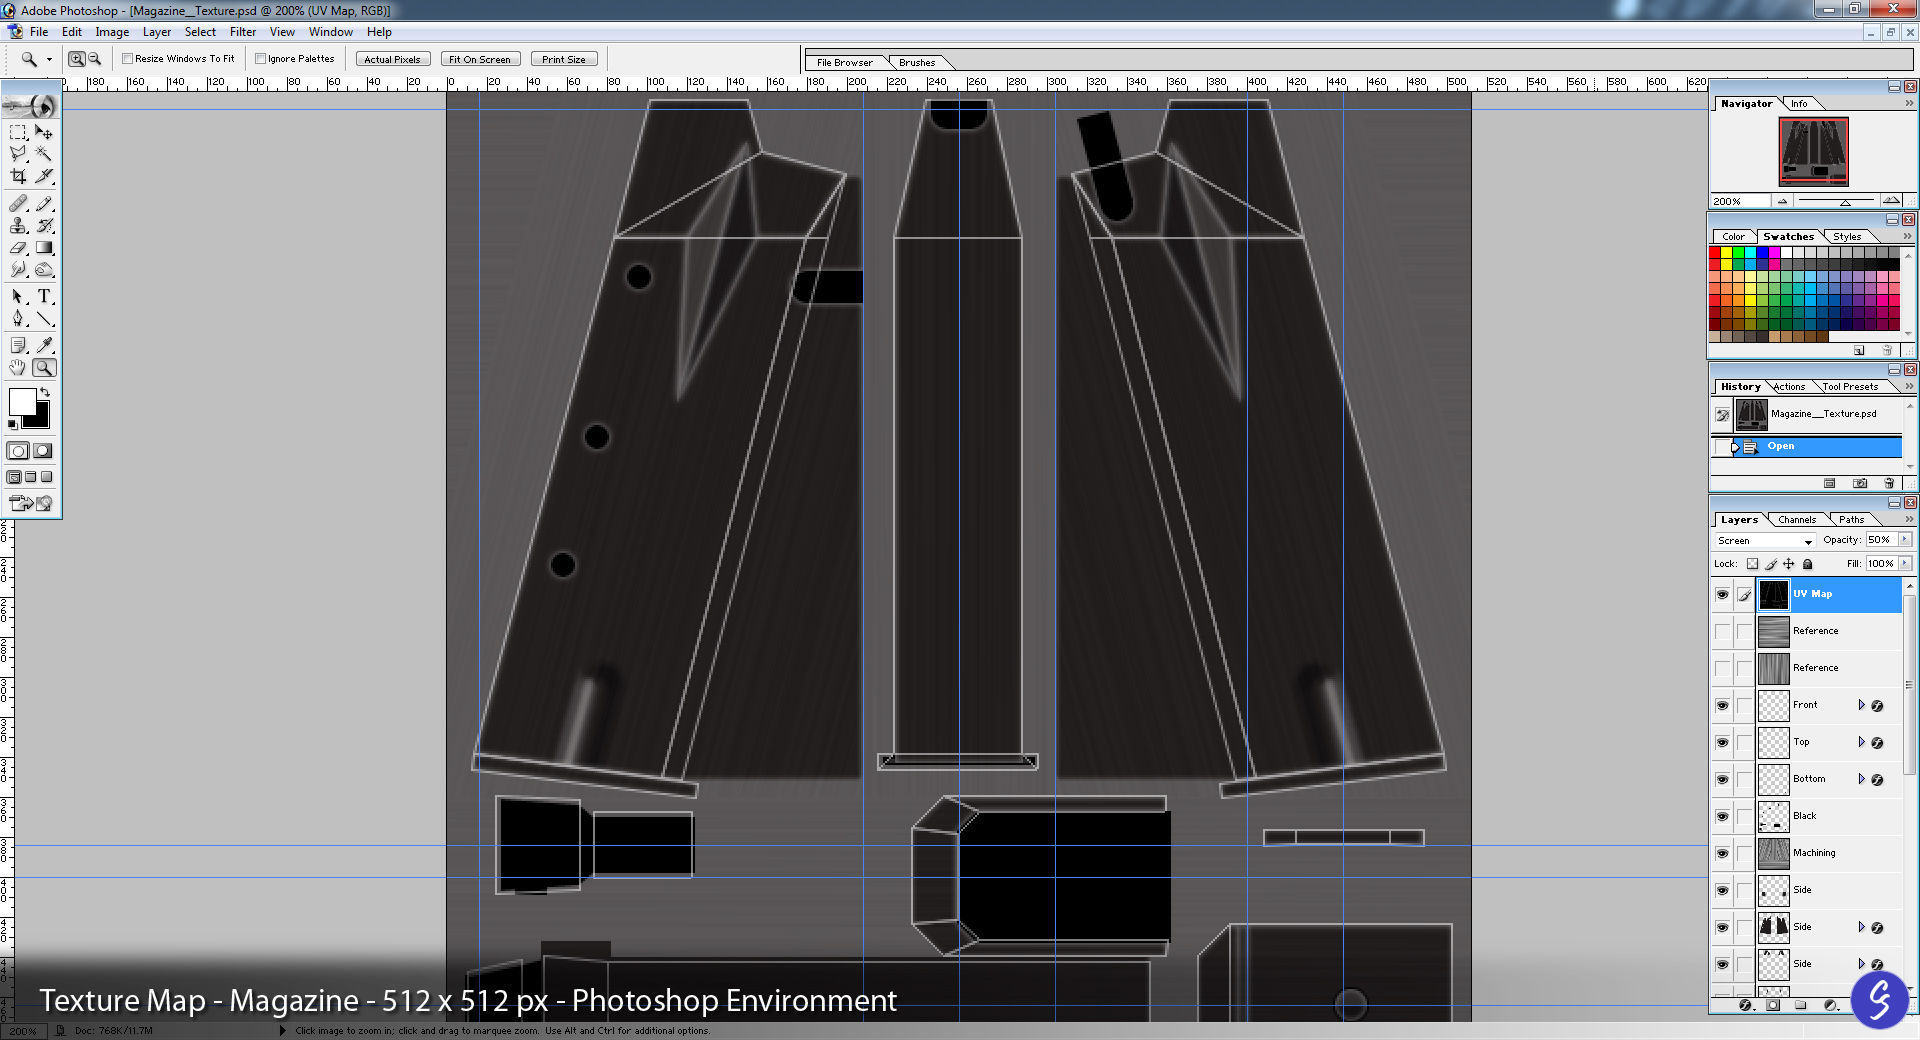Screen dimensions: 1920x1040
Task: Hide the Machining layer
Action: (1722, 853)
